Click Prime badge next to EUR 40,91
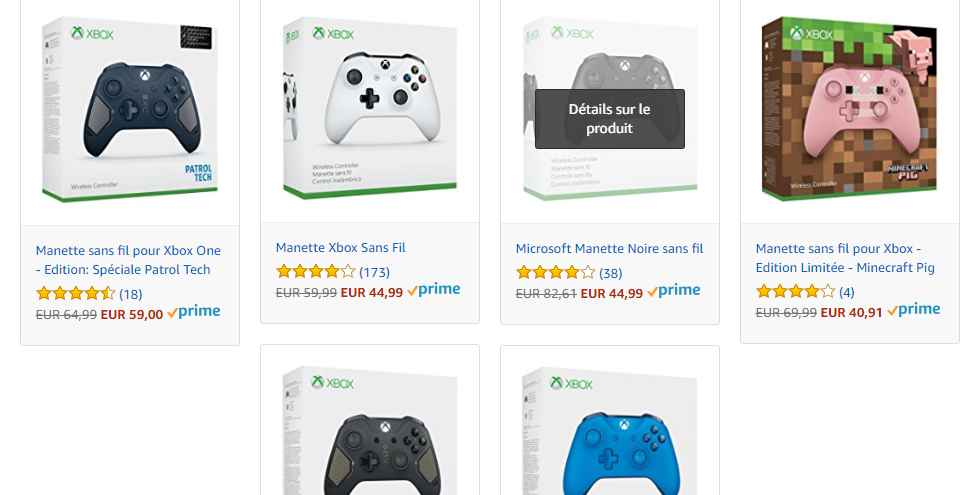Image resolution: width=963 pixels, height=495 pixels. coord(913,310)
